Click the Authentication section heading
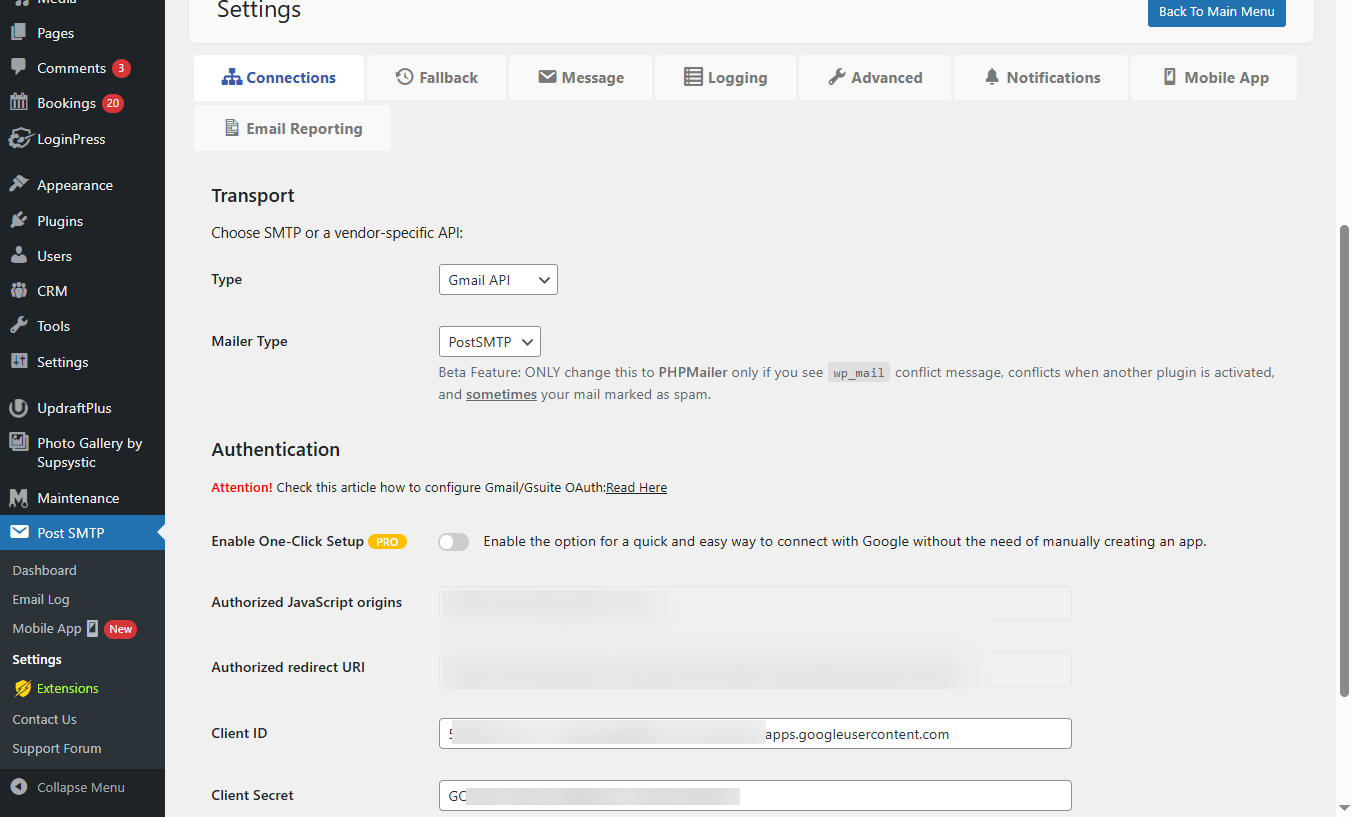The height and width of the screenshot is (817, 1352). coord(276,450)
